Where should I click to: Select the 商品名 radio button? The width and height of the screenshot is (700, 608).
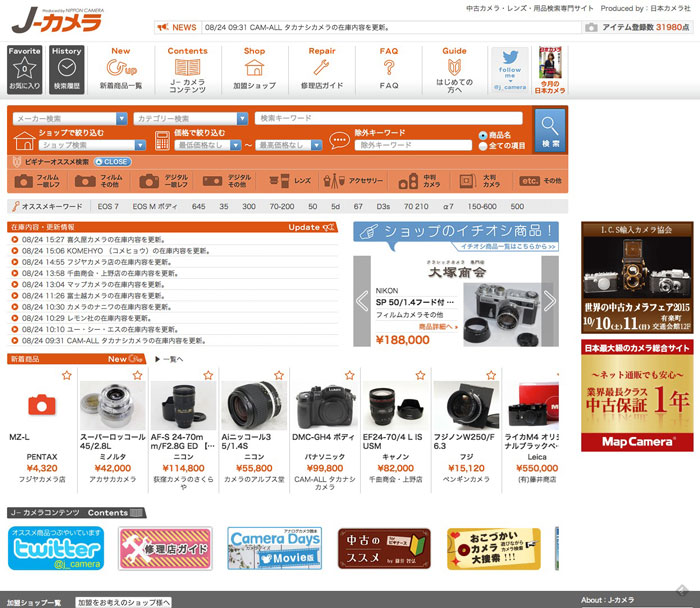(483, 135)
